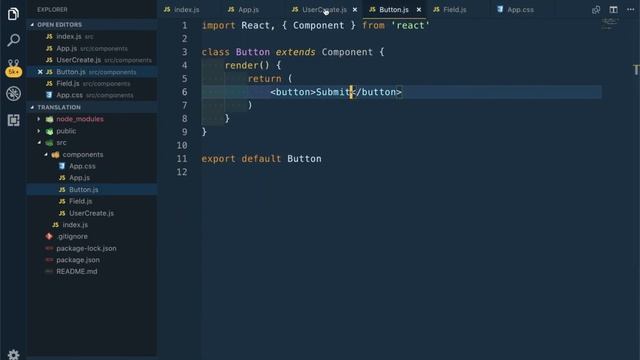Open the Extensions view icon

tap(13, 120)
